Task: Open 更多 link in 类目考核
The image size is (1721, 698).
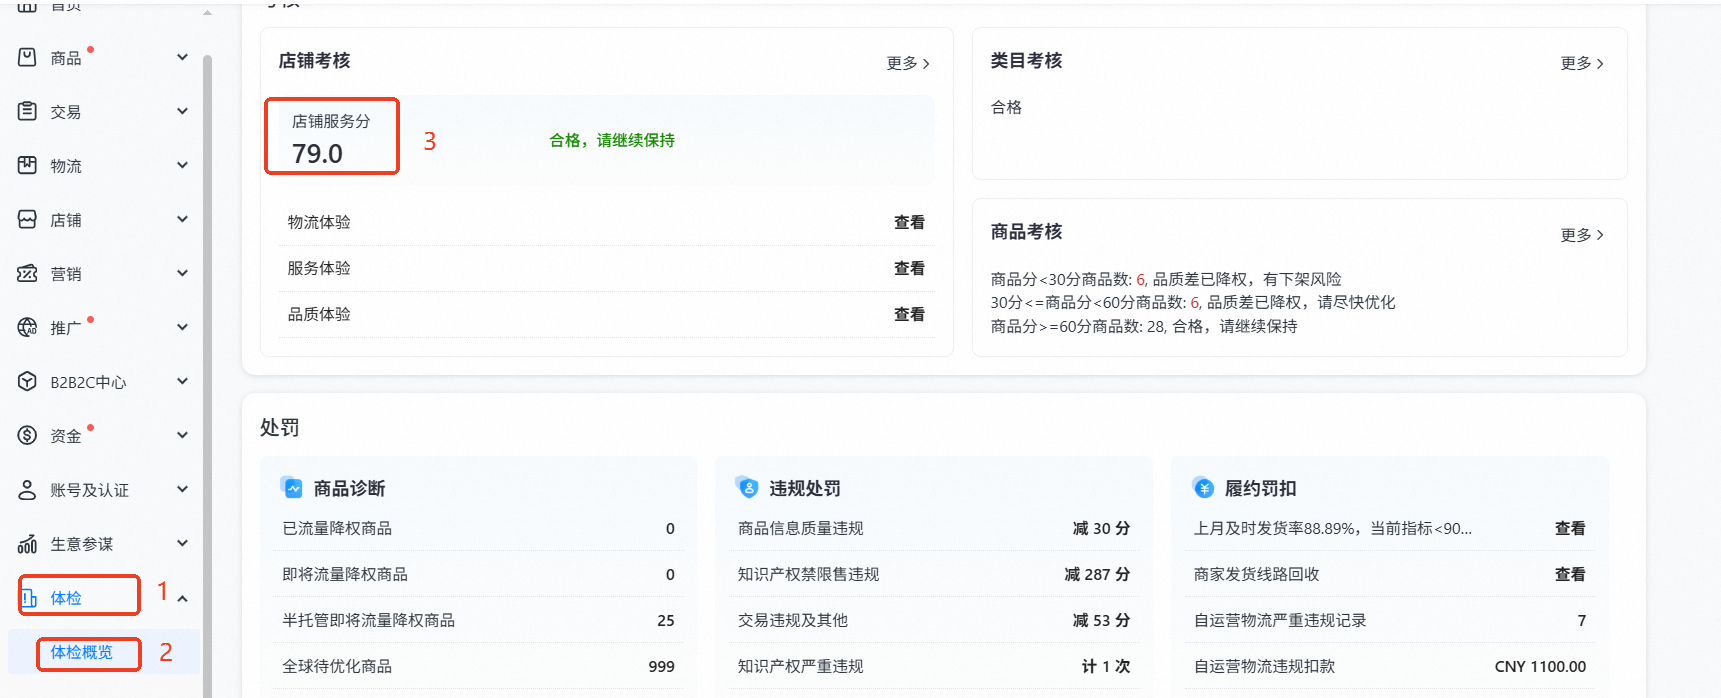Action: pos(1581,63)
